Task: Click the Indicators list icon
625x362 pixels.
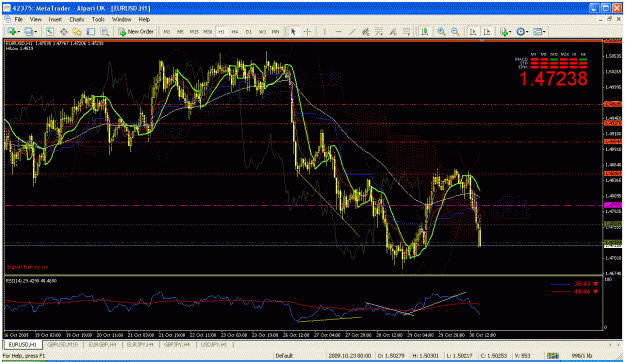Action: (x=504, y=31)
